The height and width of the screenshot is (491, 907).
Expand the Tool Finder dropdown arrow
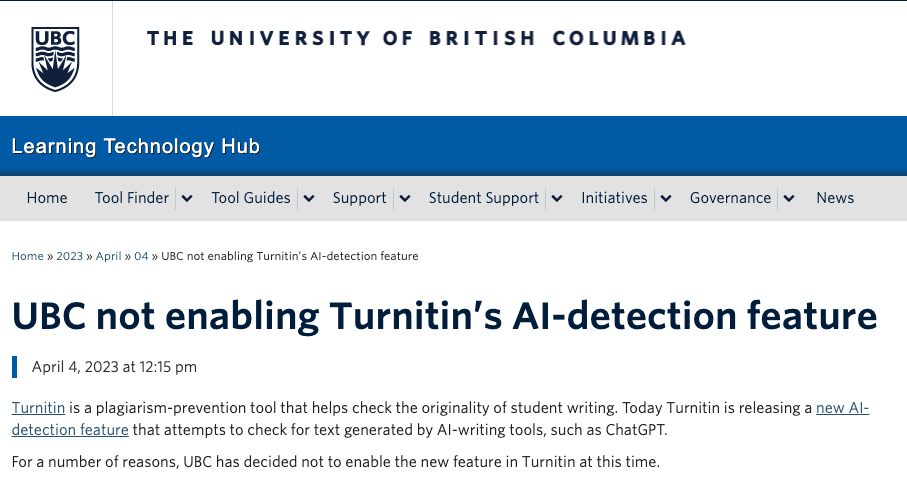187,198
